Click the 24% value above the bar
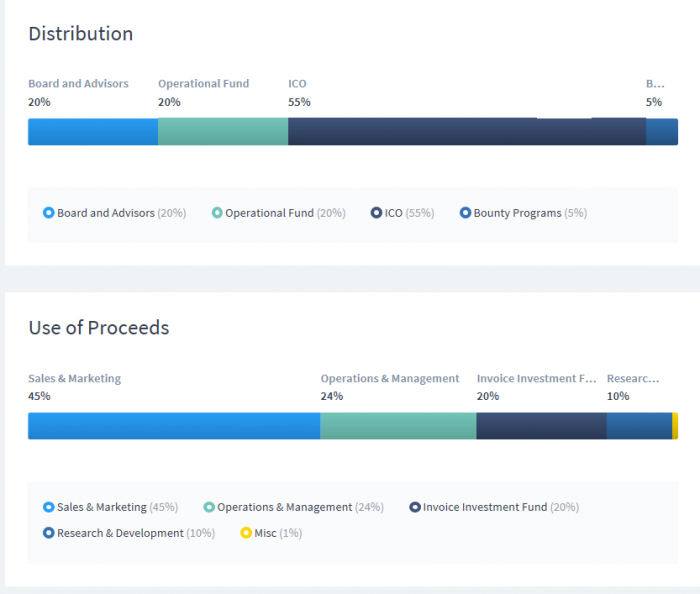The width and height of the screenshot is (700, 594). [332, 396]
